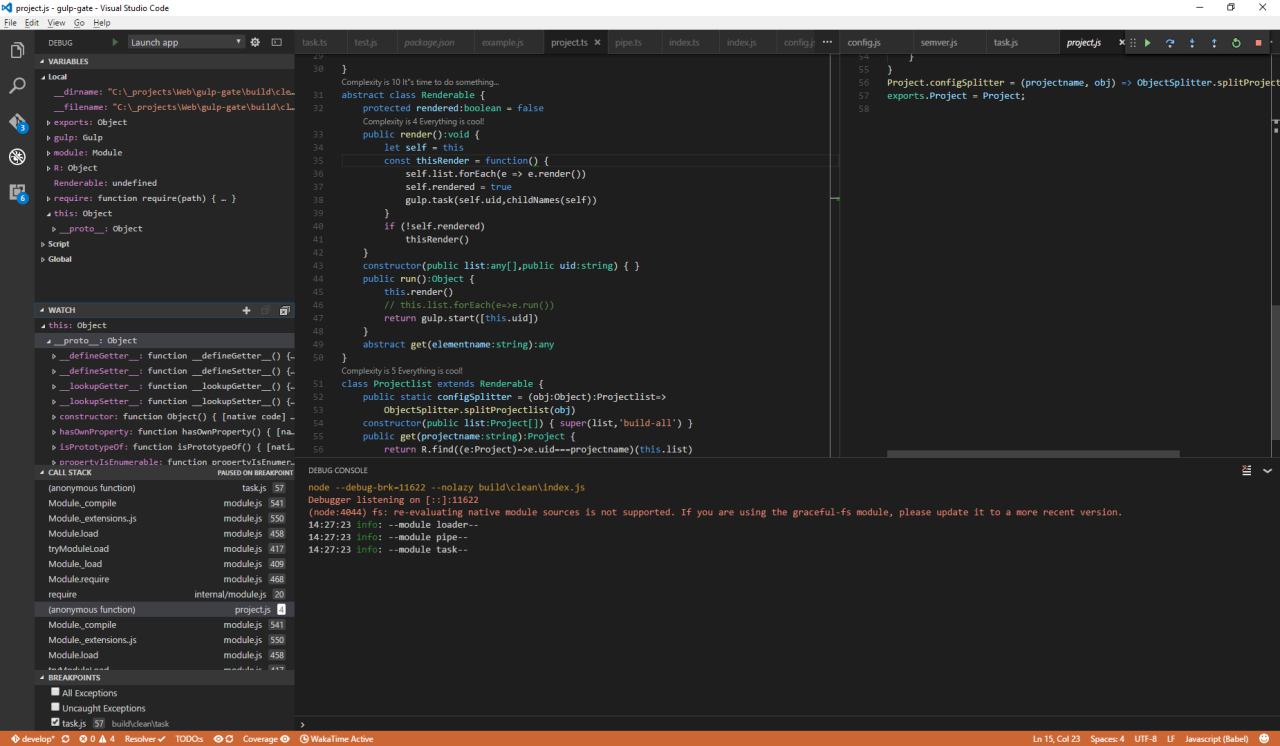
Task: Open the Explorer view in activity bar
Action: [x=17, y=51]
